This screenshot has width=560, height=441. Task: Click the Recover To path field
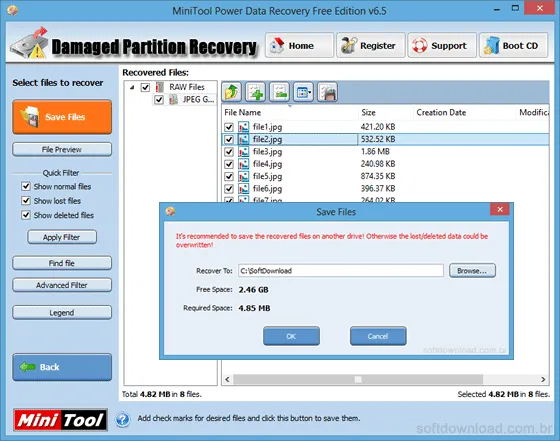(x=341, y=271)
